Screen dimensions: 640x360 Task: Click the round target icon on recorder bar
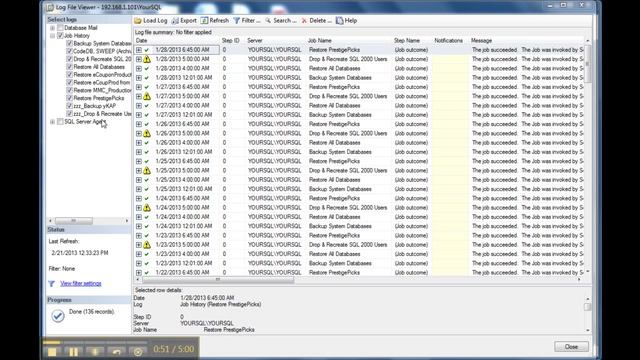click(138, 352)
